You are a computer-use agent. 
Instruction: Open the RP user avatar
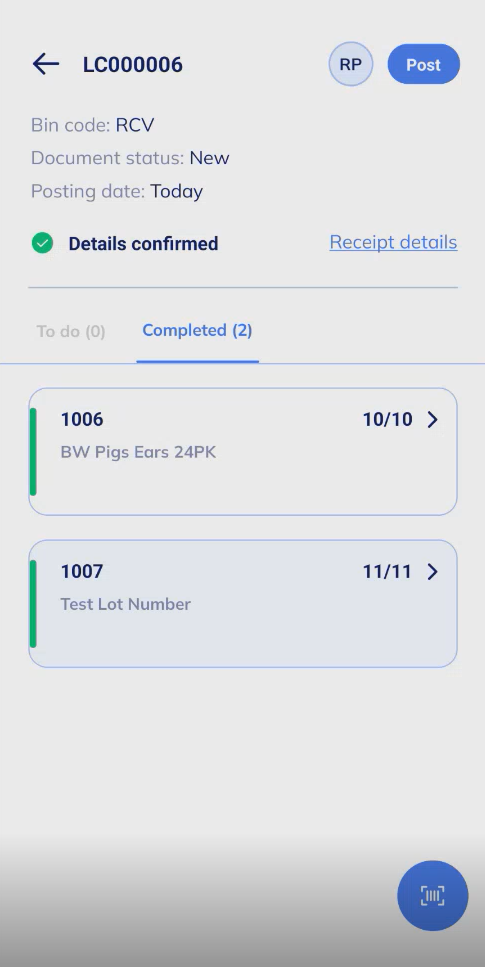(x=350, y=64)
